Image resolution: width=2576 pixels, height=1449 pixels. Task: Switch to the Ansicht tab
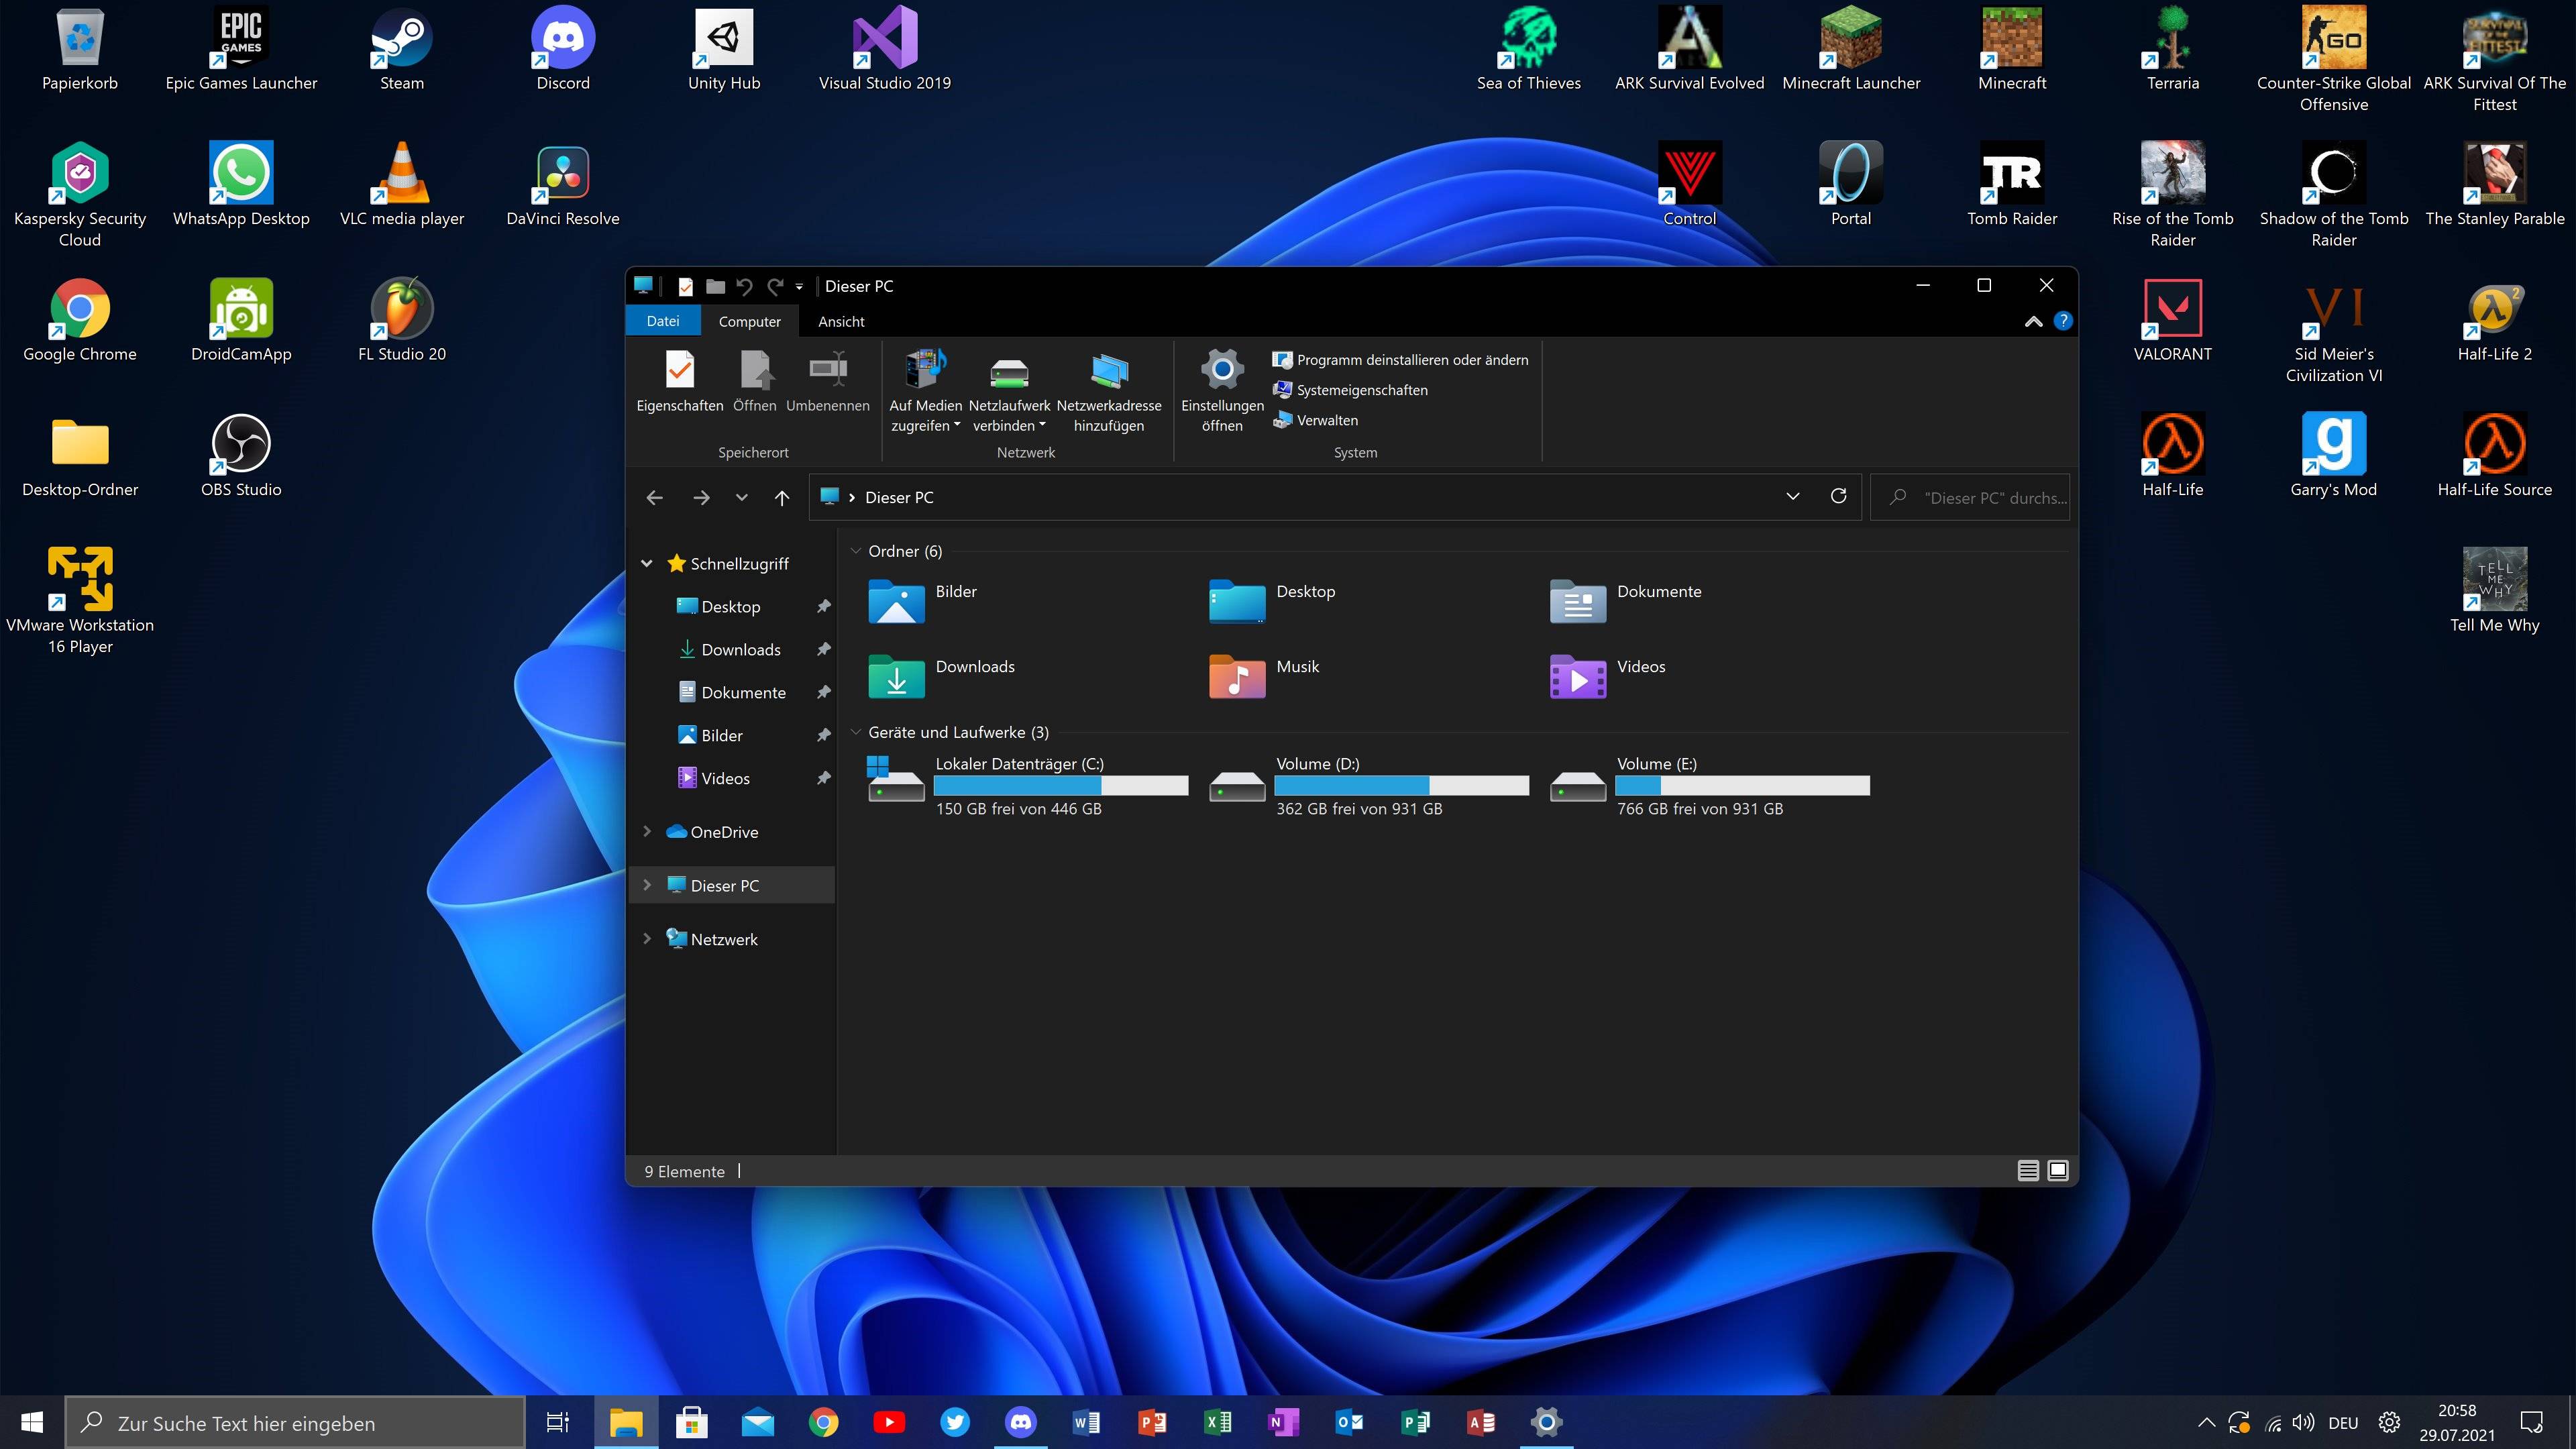(x=840, y=321)
